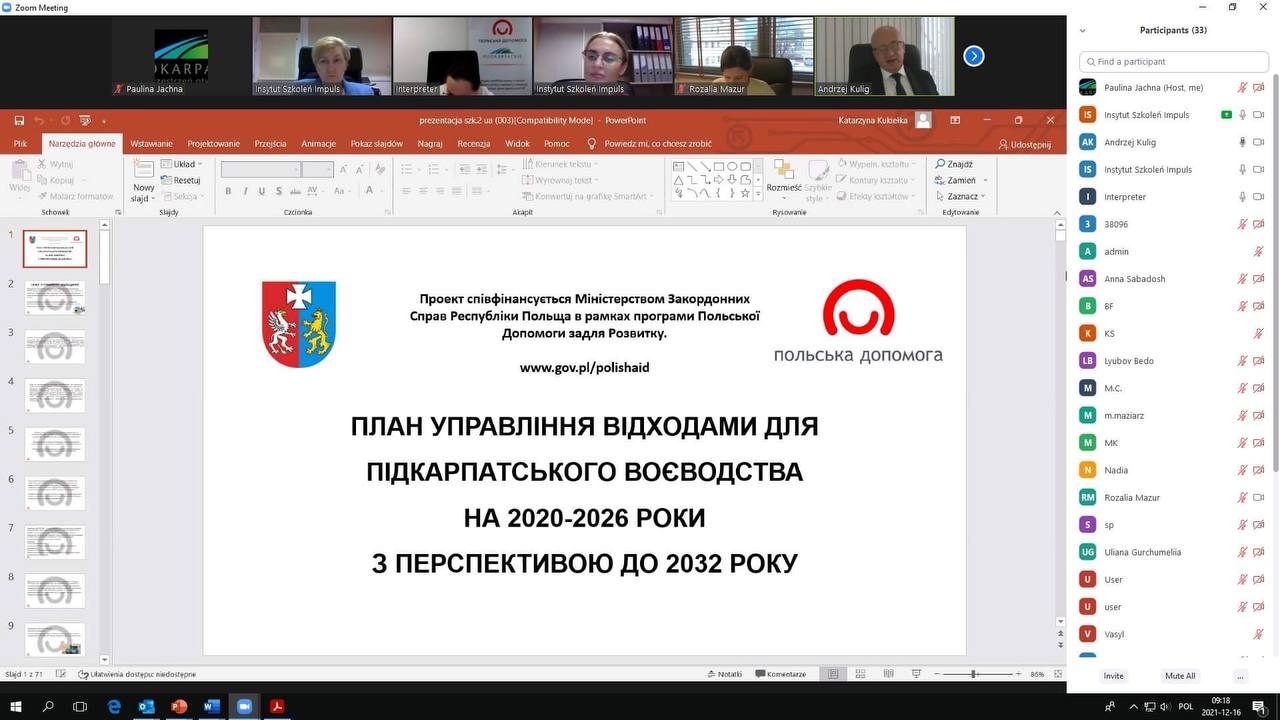Click the save icon in PowerPoint title bar
The image size is (1280, 720).
click(19, 120)
